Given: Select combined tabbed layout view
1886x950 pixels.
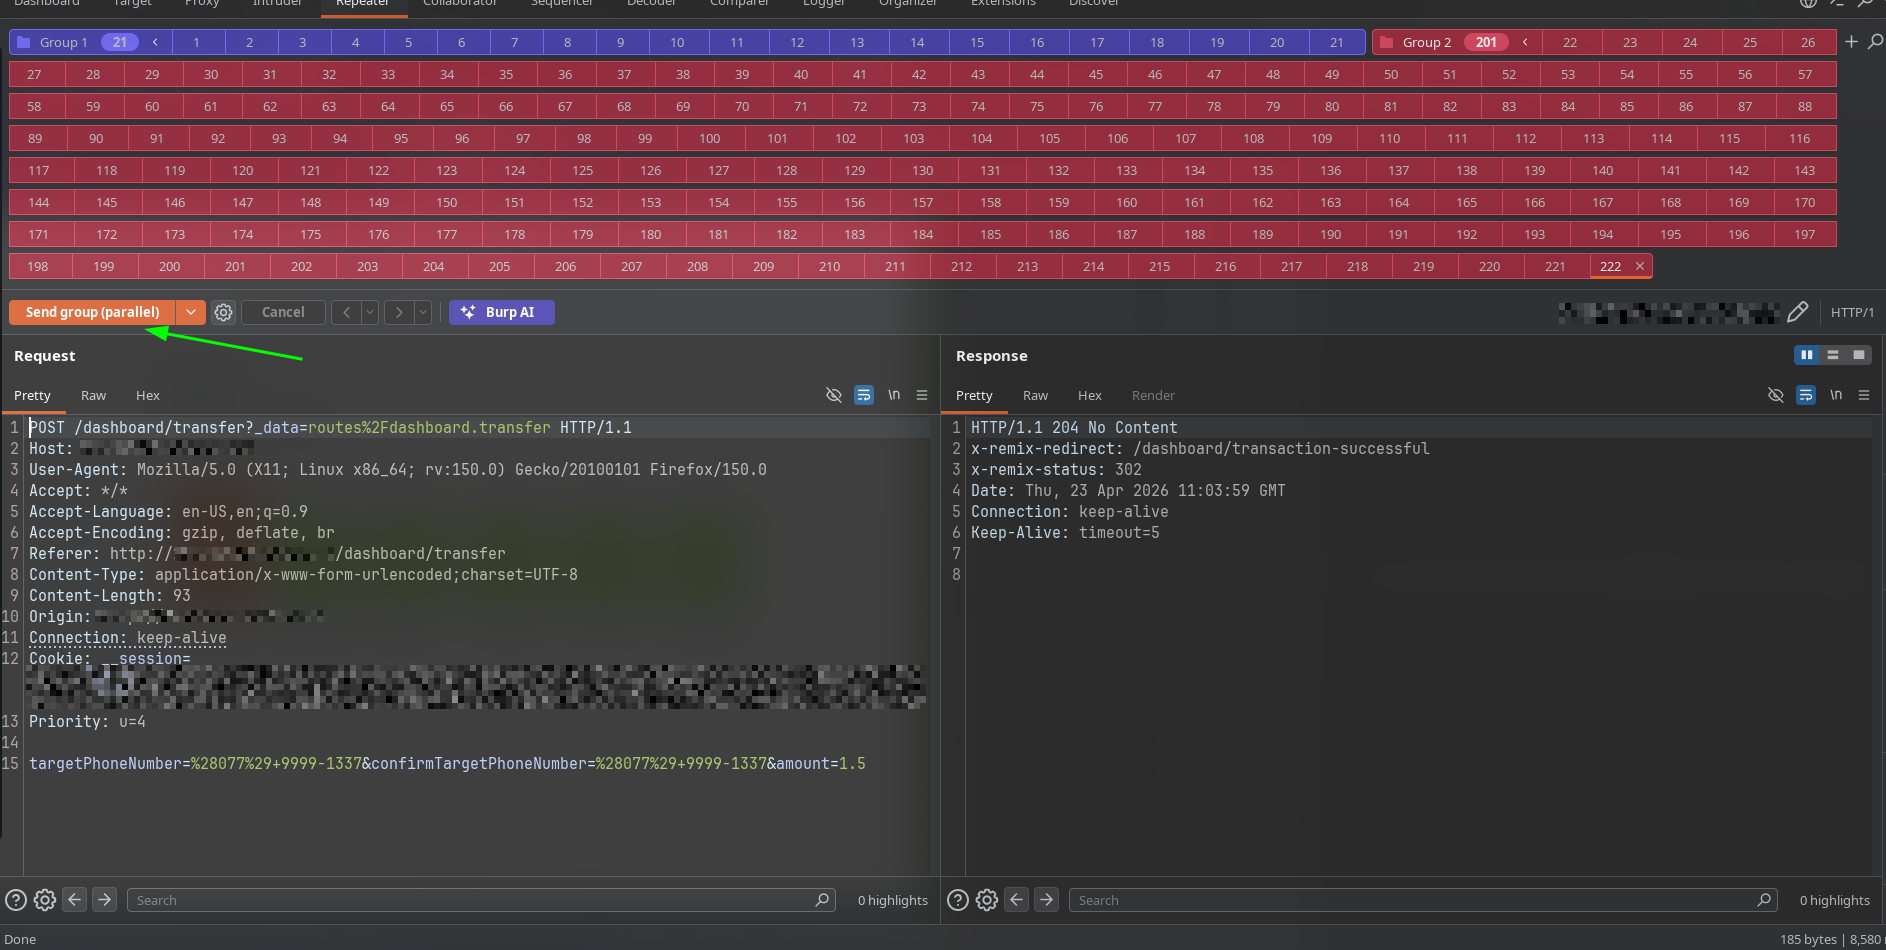Looking at the screenshot, I should click(1859, 355).
